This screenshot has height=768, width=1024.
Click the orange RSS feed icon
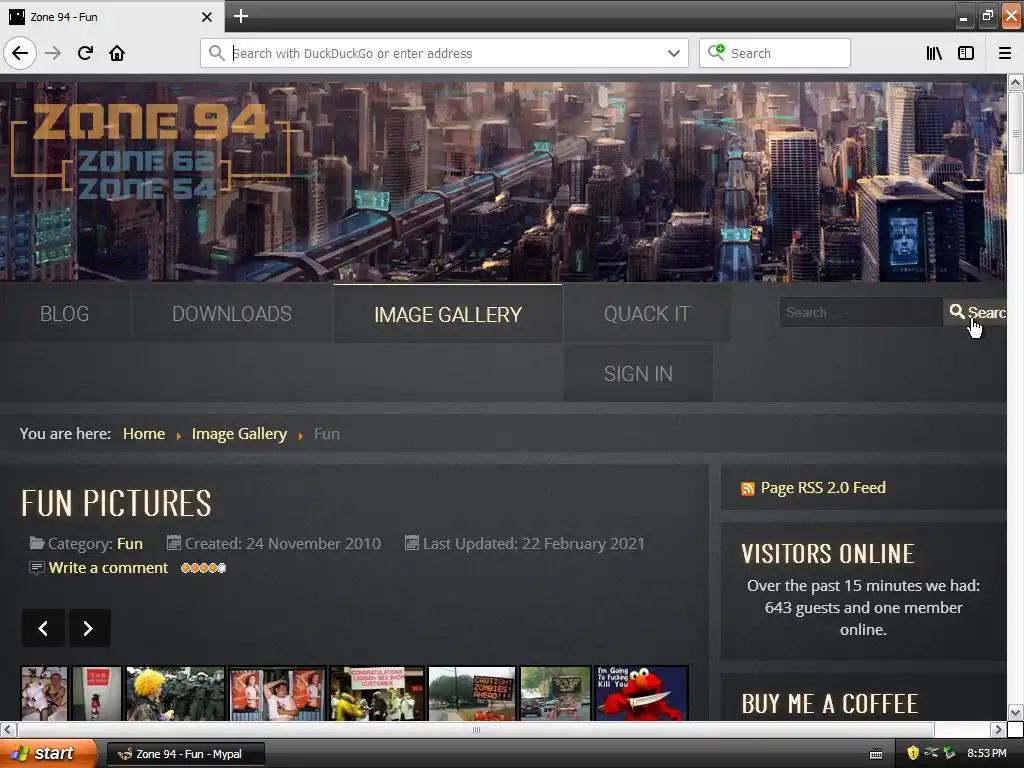tap(748, 489)
